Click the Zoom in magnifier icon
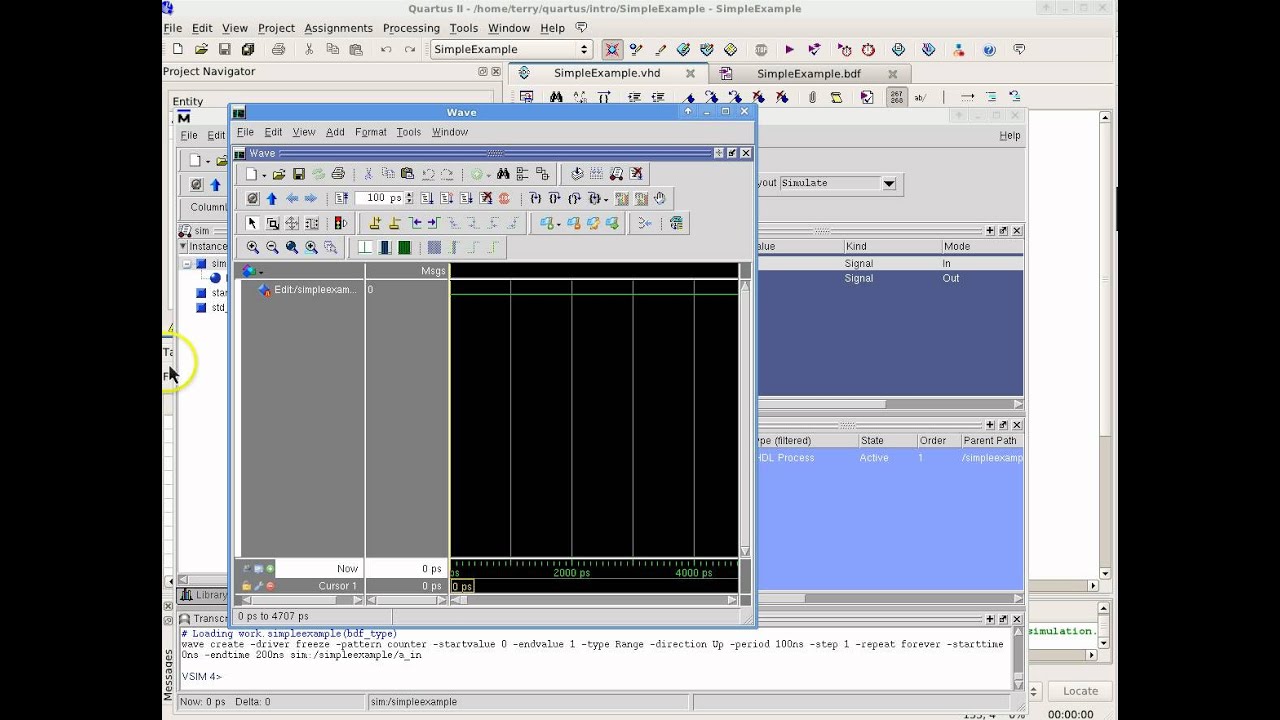The width and height of the screenshot is (1280, 720). tap(253, 247)
